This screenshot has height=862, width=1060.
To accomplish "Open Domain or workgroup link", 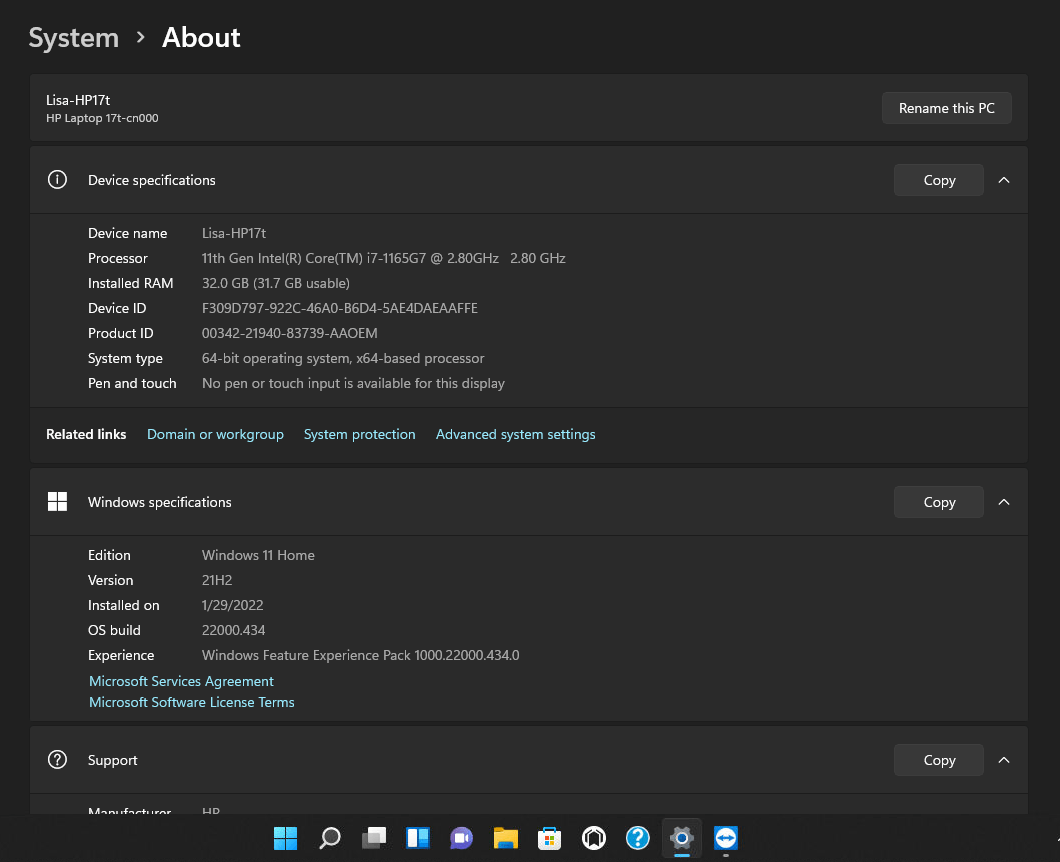I will pyautogui.click(x=216, y=434).
